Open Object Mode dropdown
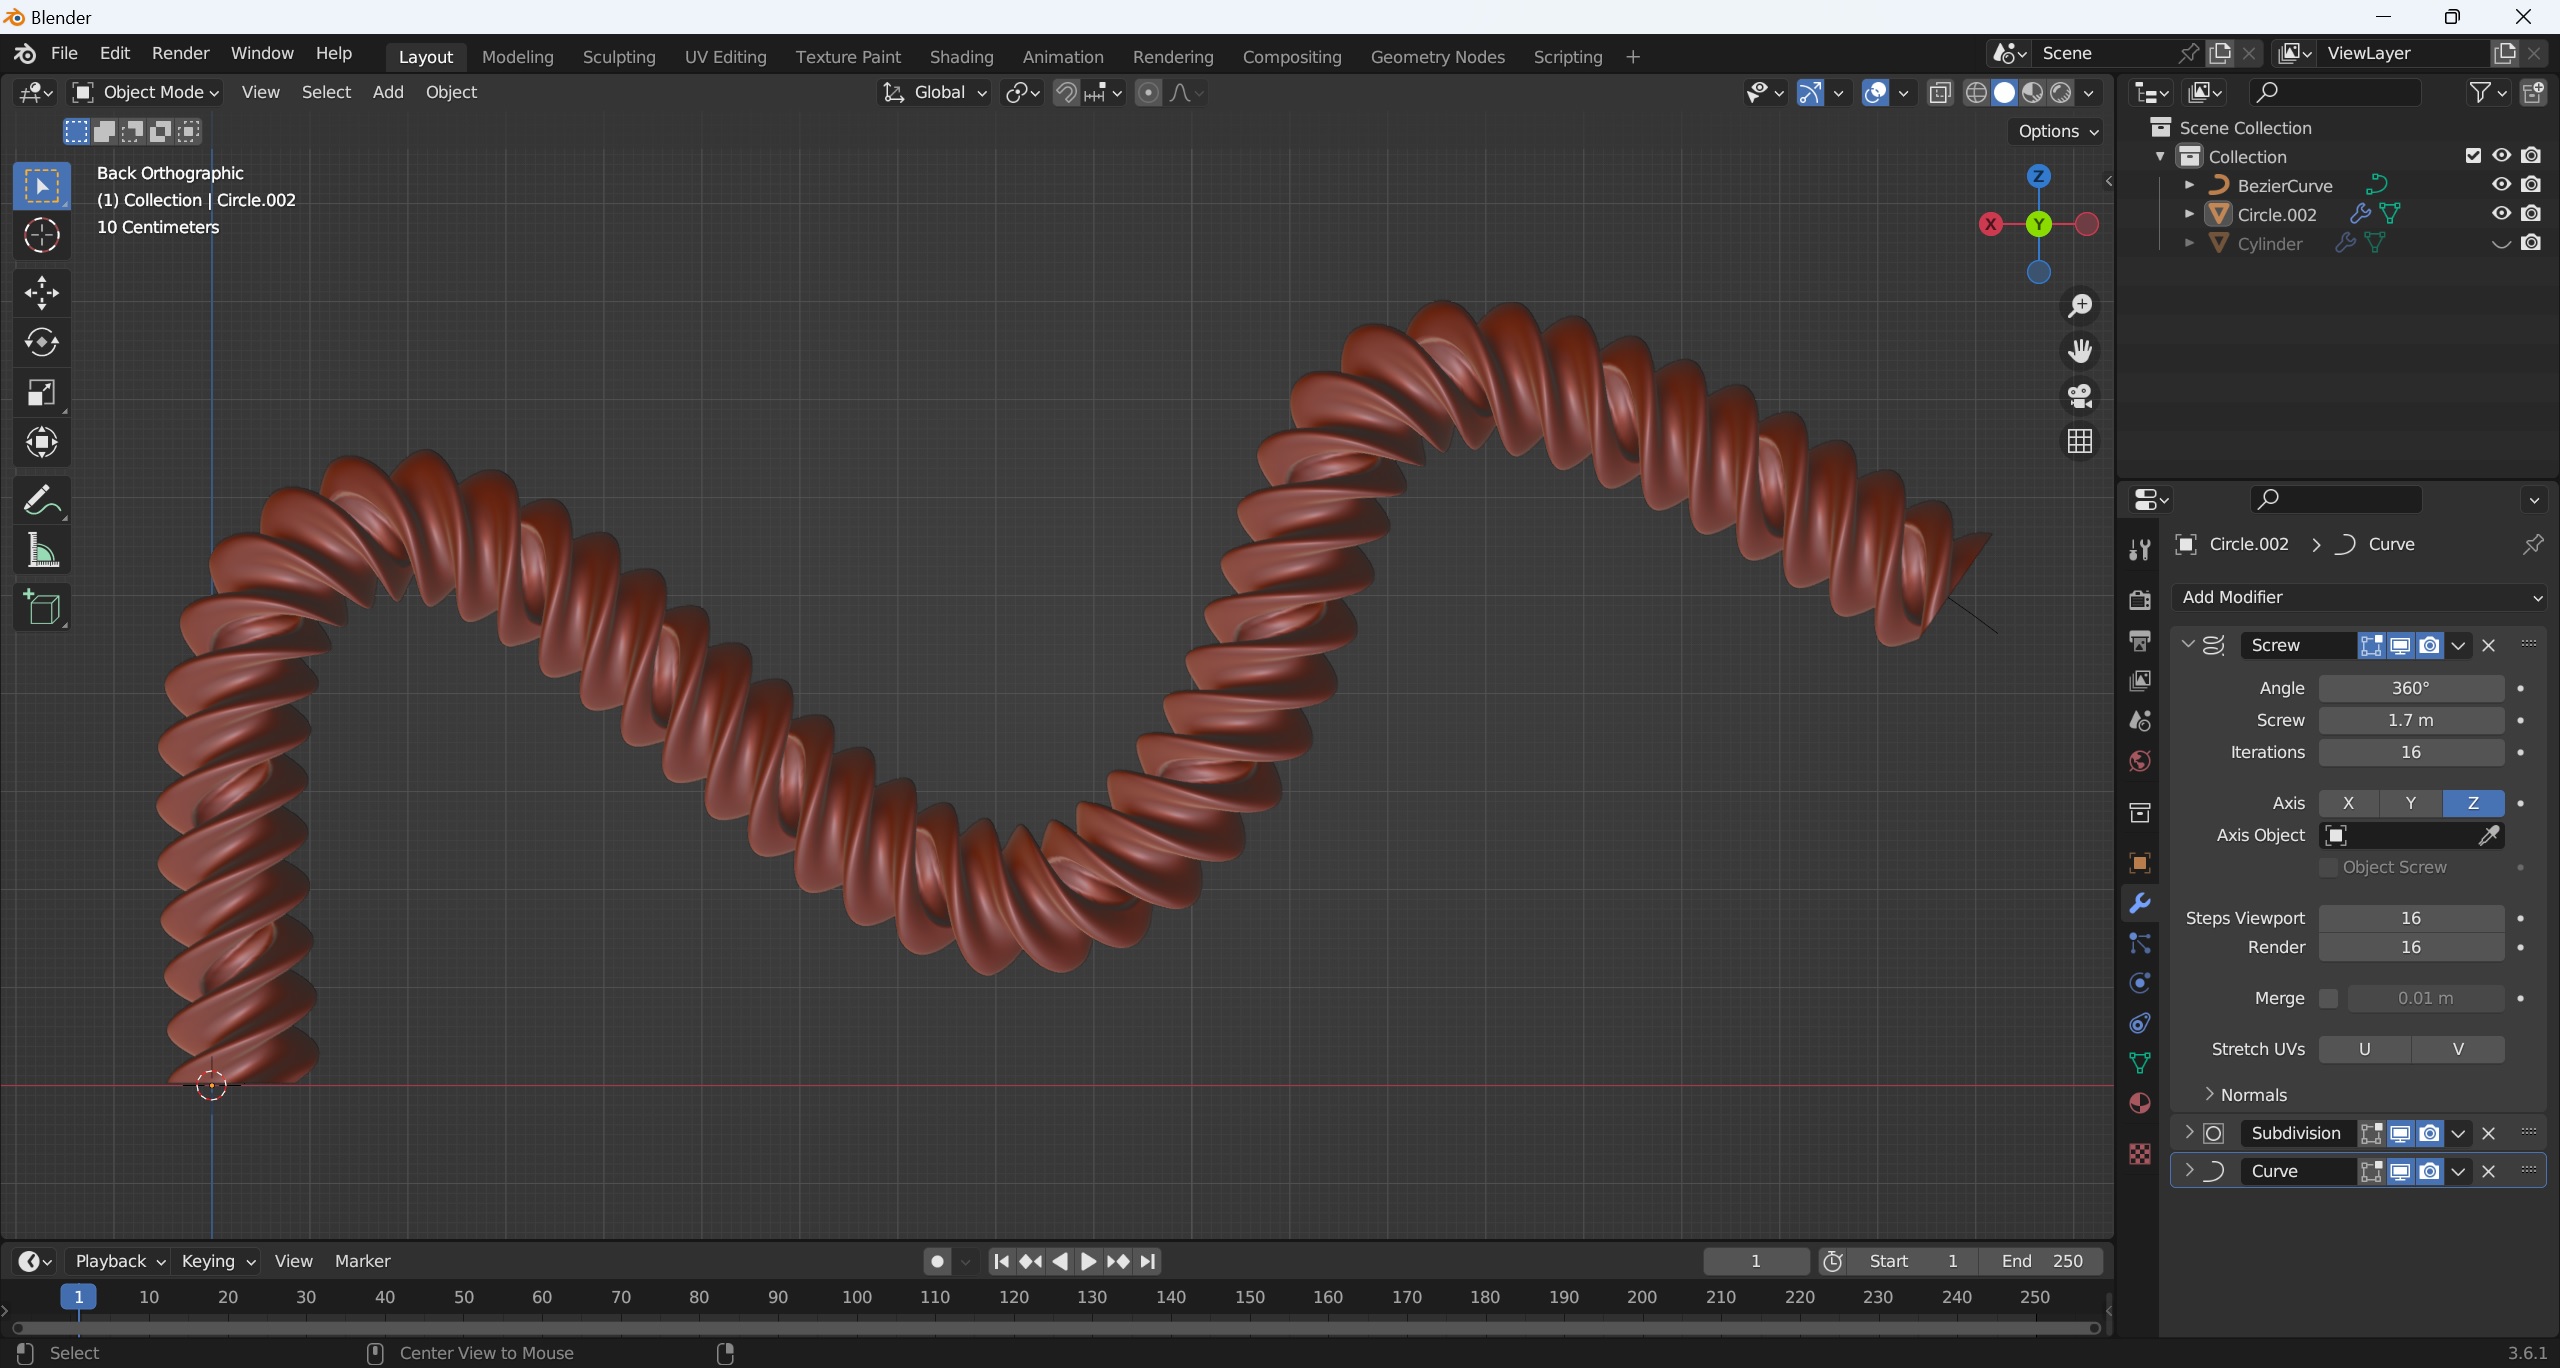The width and height of the screenshot is (2560, 1368). pyautogui.click(x=146, y=93)
